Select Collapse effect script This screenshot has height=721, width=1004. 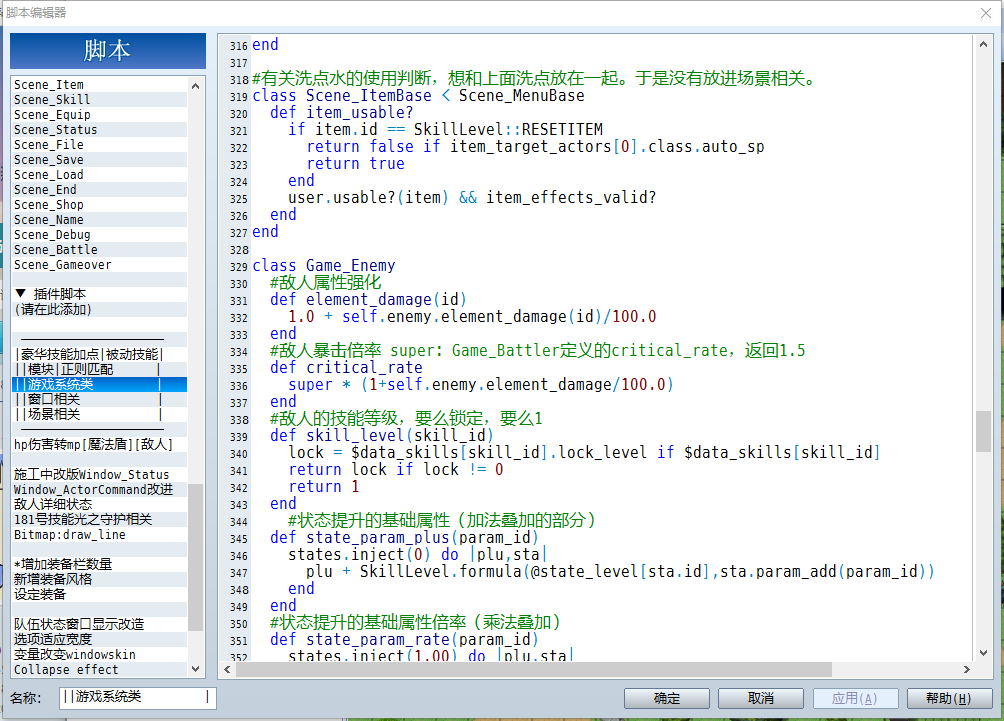point(99,669)
